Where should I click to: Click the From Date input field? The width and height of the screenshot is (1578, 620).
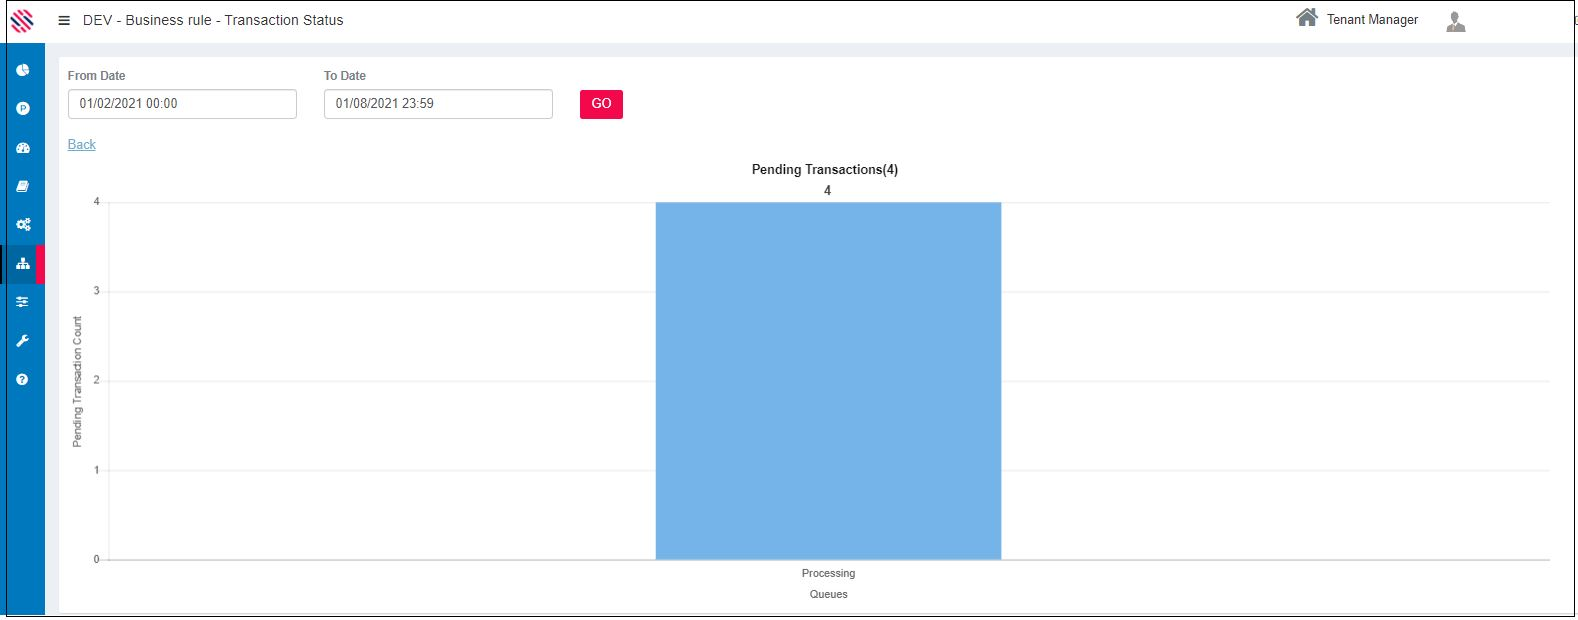point(182,104)
